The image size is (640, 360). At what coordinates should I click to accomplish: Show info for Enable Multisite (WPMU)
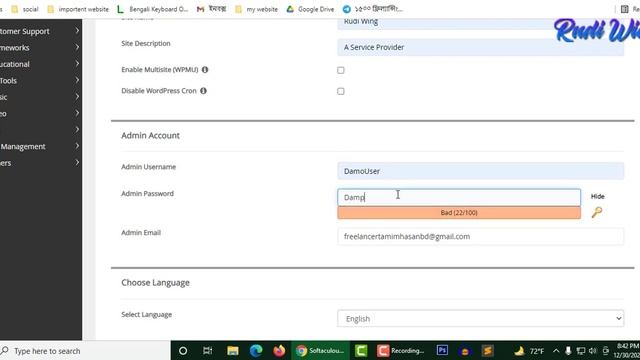[x=205, y=70]
